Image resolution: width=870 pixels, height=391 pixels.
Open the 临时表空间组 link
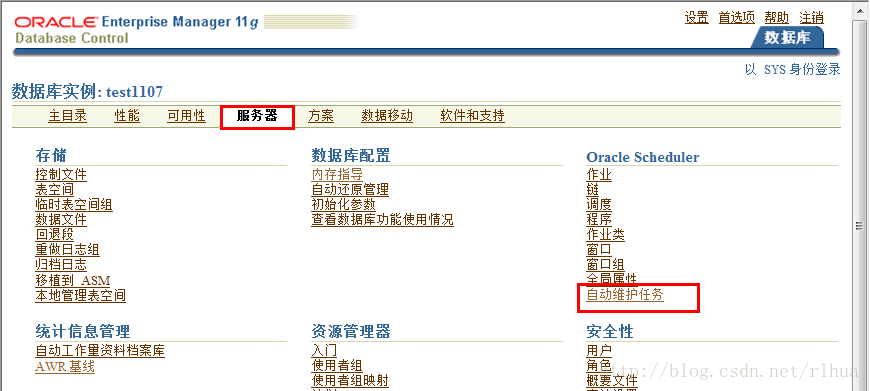74,205
